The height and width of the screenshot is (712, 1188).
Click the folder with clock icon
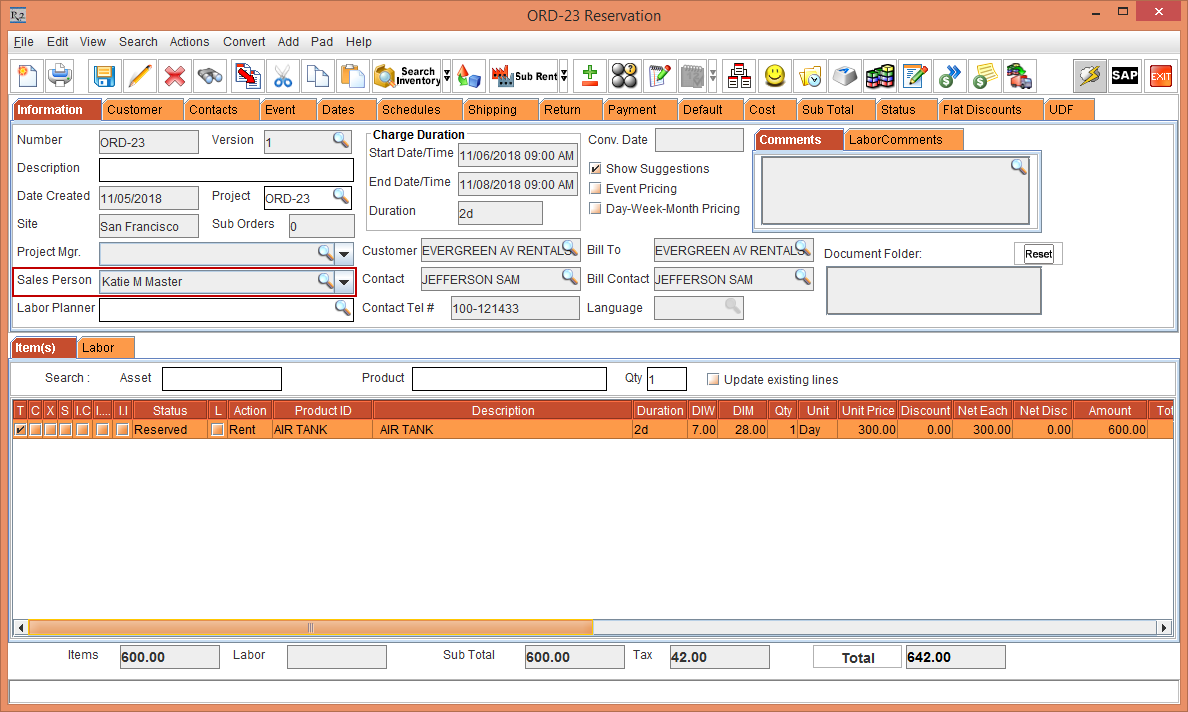[810, 76]
